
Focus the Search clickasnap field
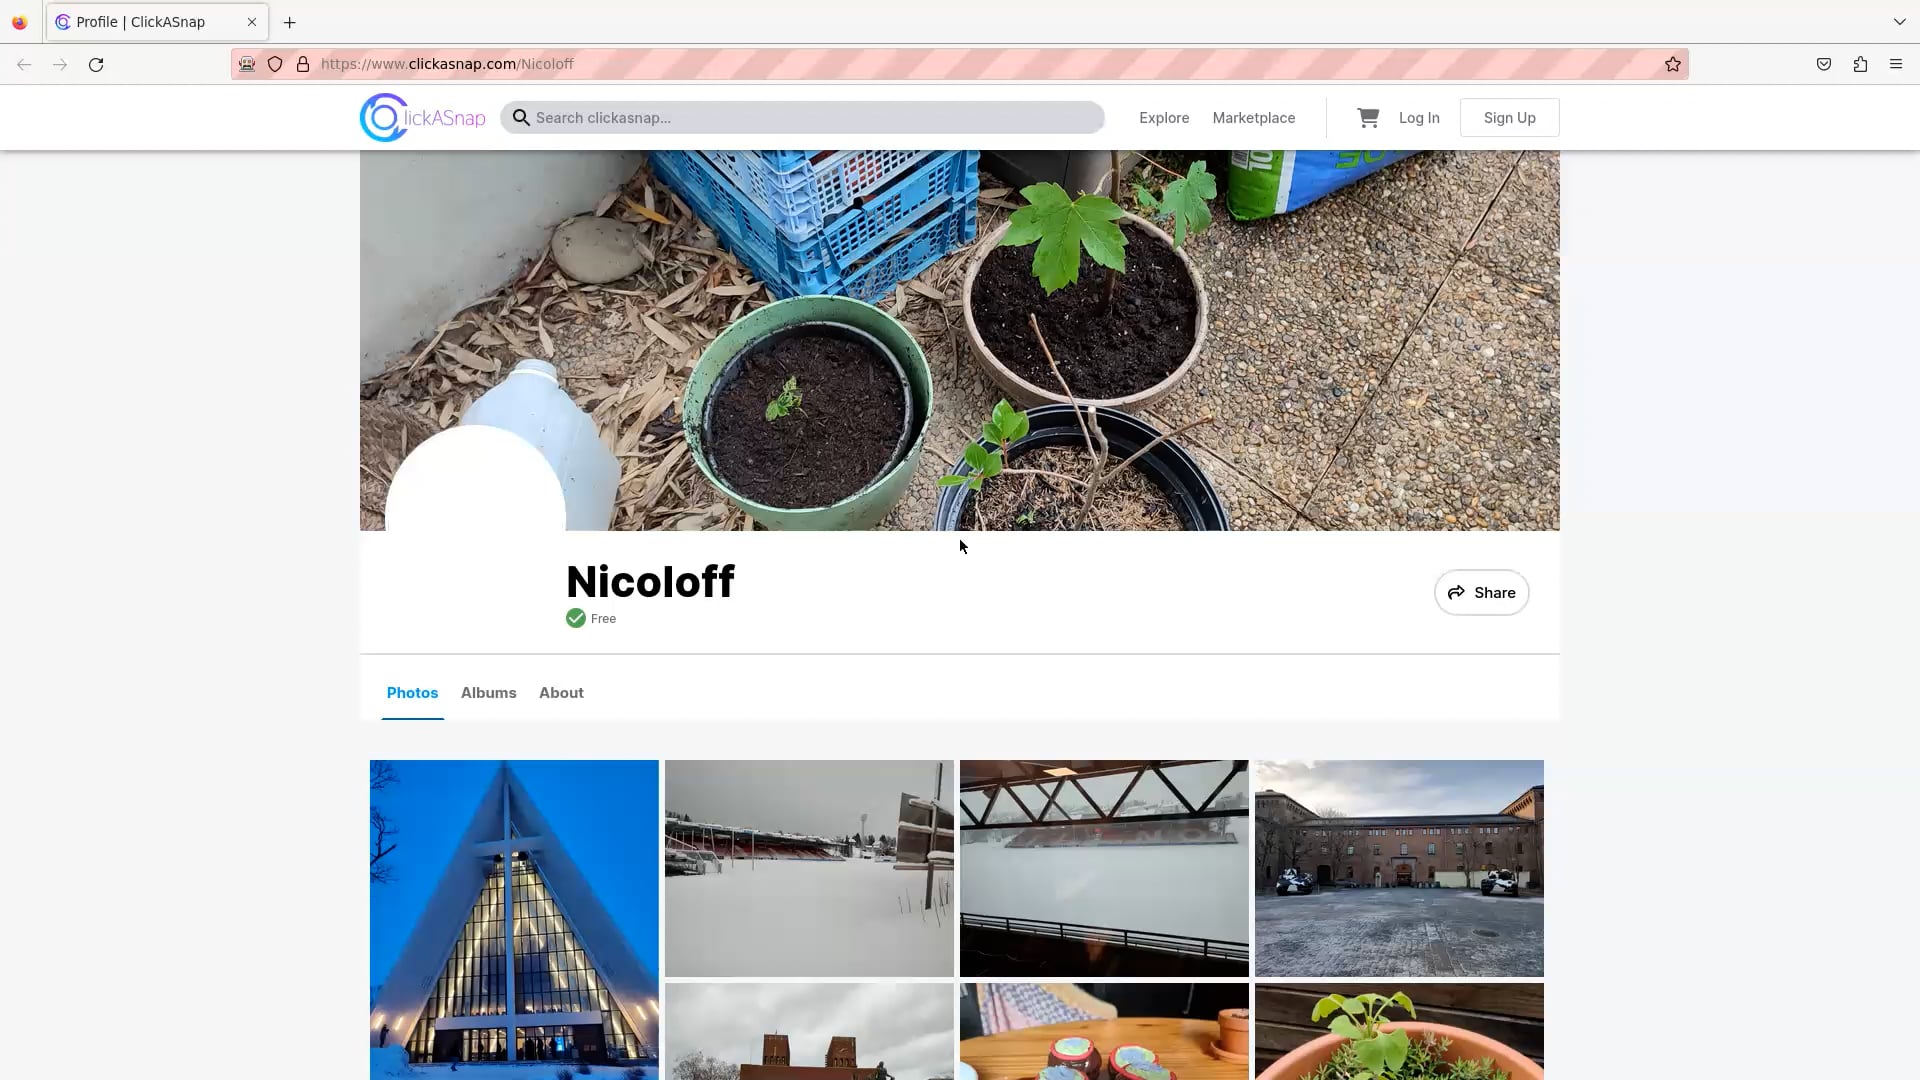[x=802, y=118]
